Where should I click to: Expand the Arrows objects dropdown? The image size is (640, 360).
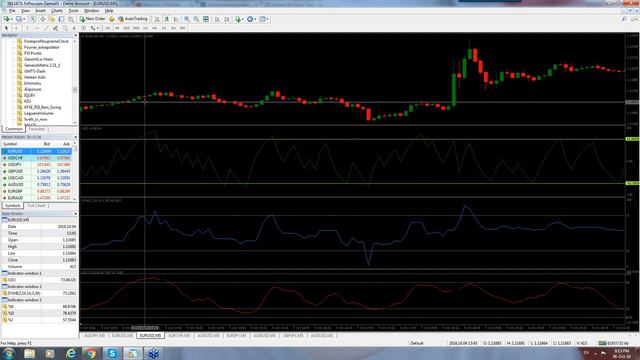tap(98, 28)
